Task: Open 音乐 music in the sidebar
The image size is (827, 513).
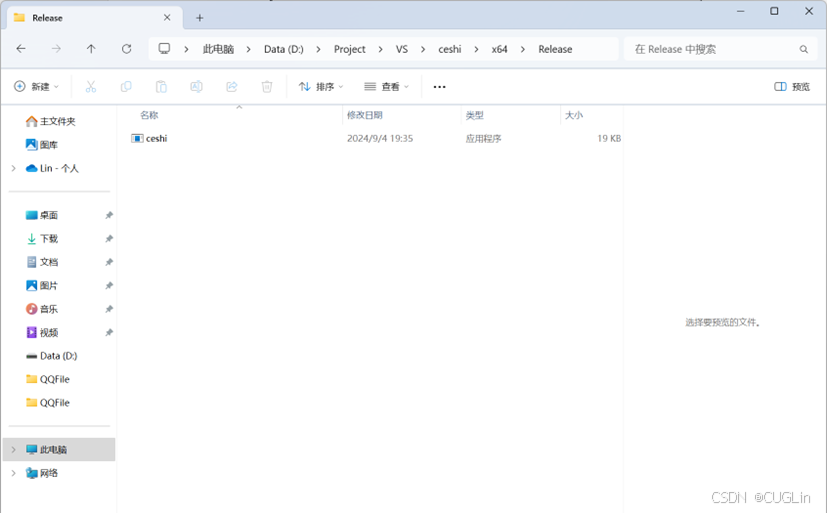Action: [42, 309]
